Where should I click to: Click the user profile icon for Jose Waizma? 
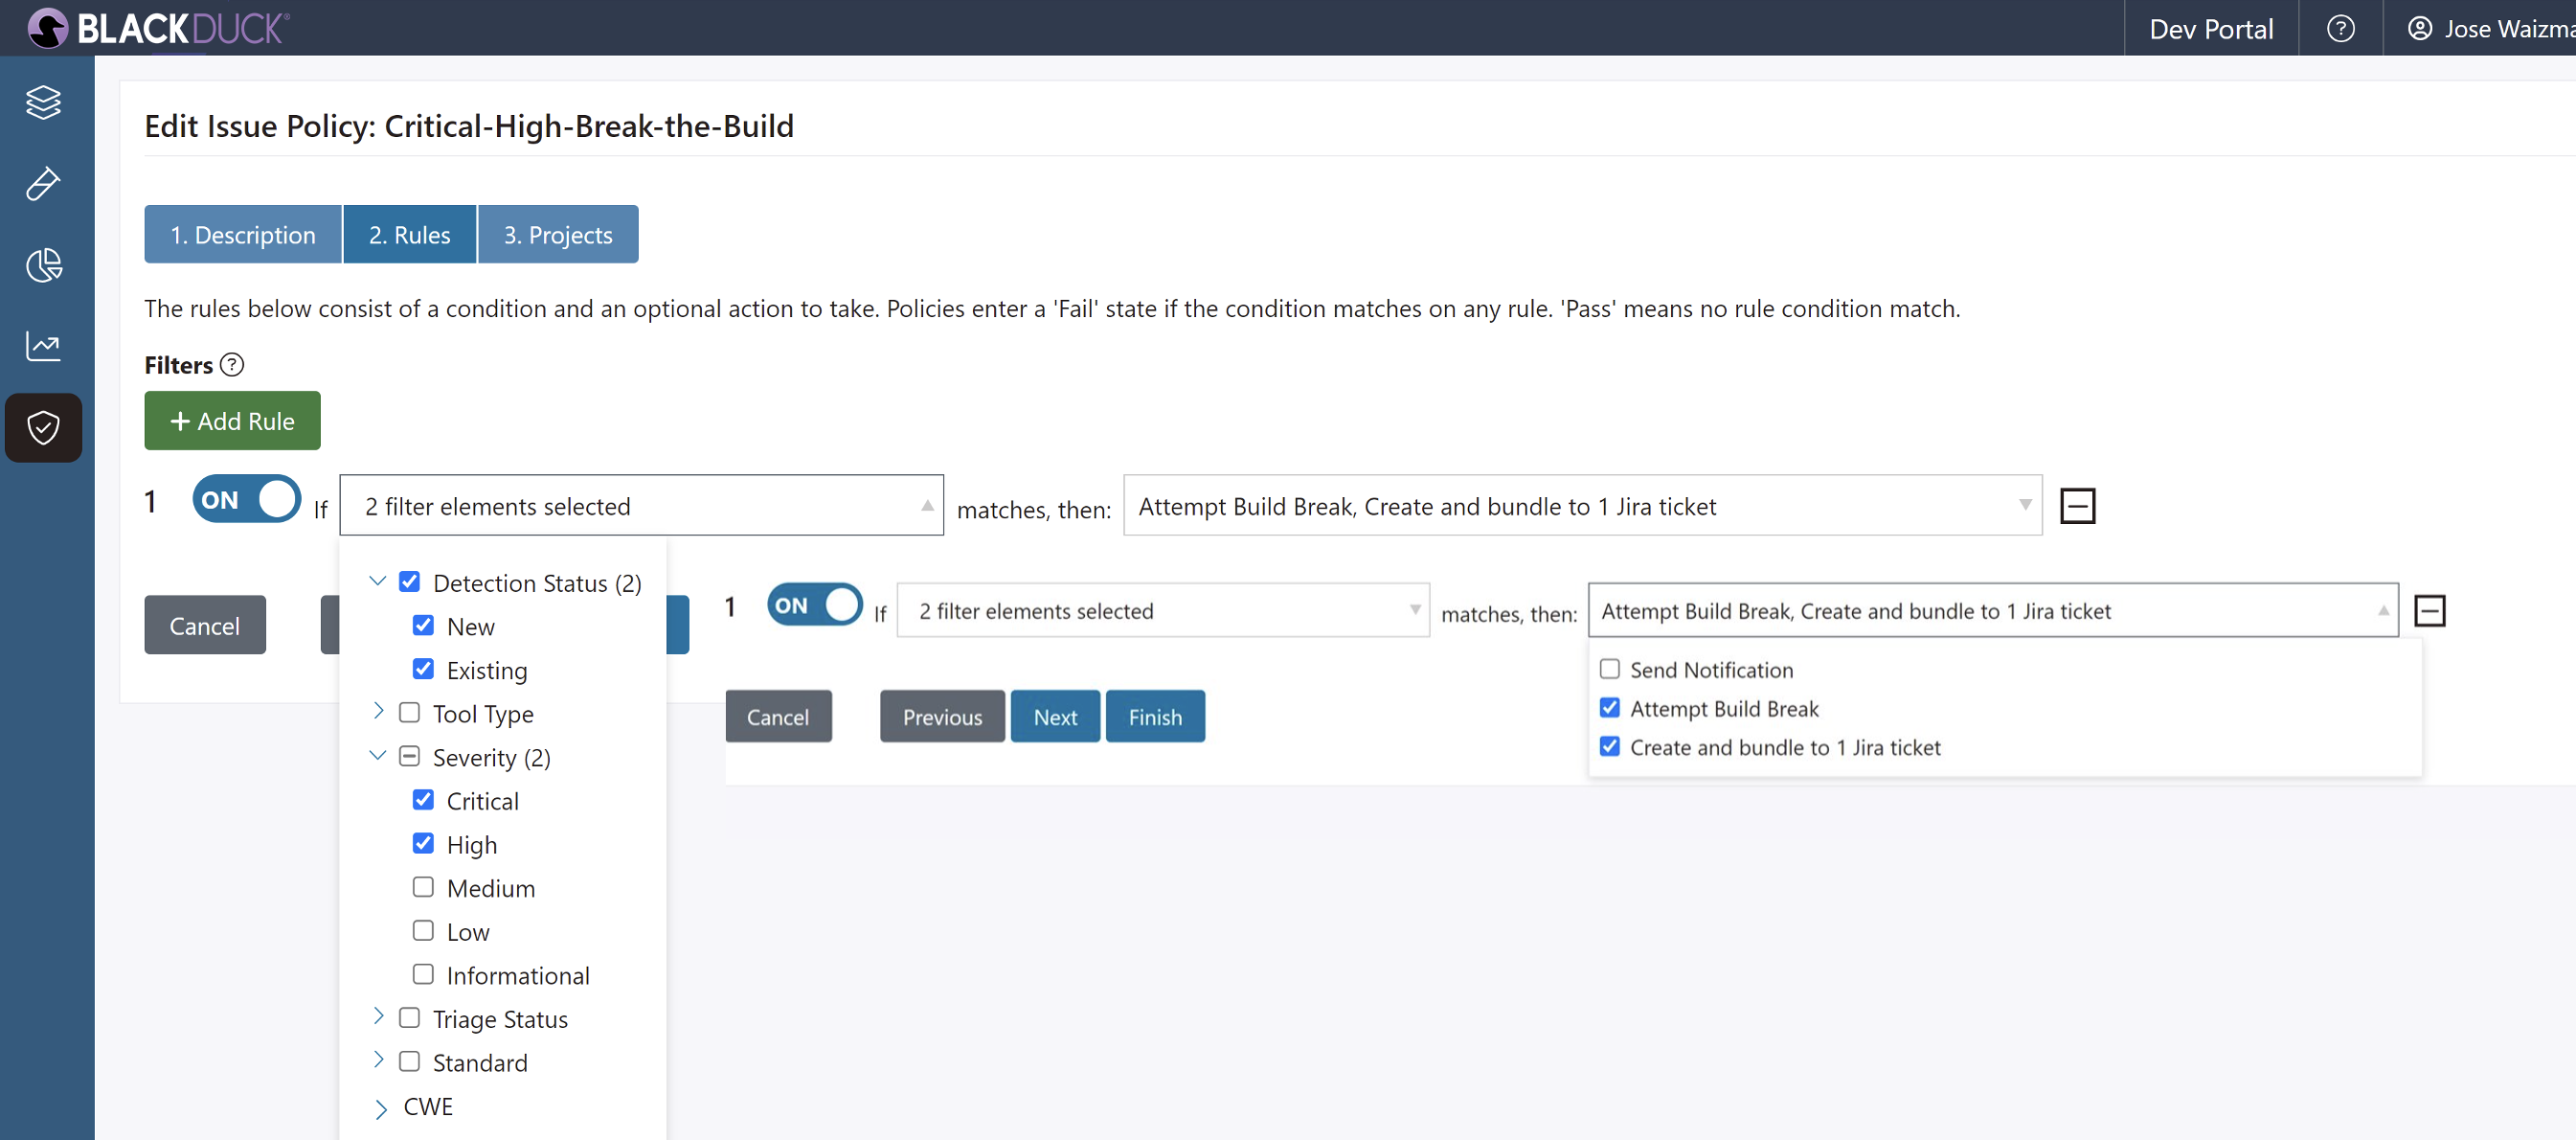click(2418, 26)
